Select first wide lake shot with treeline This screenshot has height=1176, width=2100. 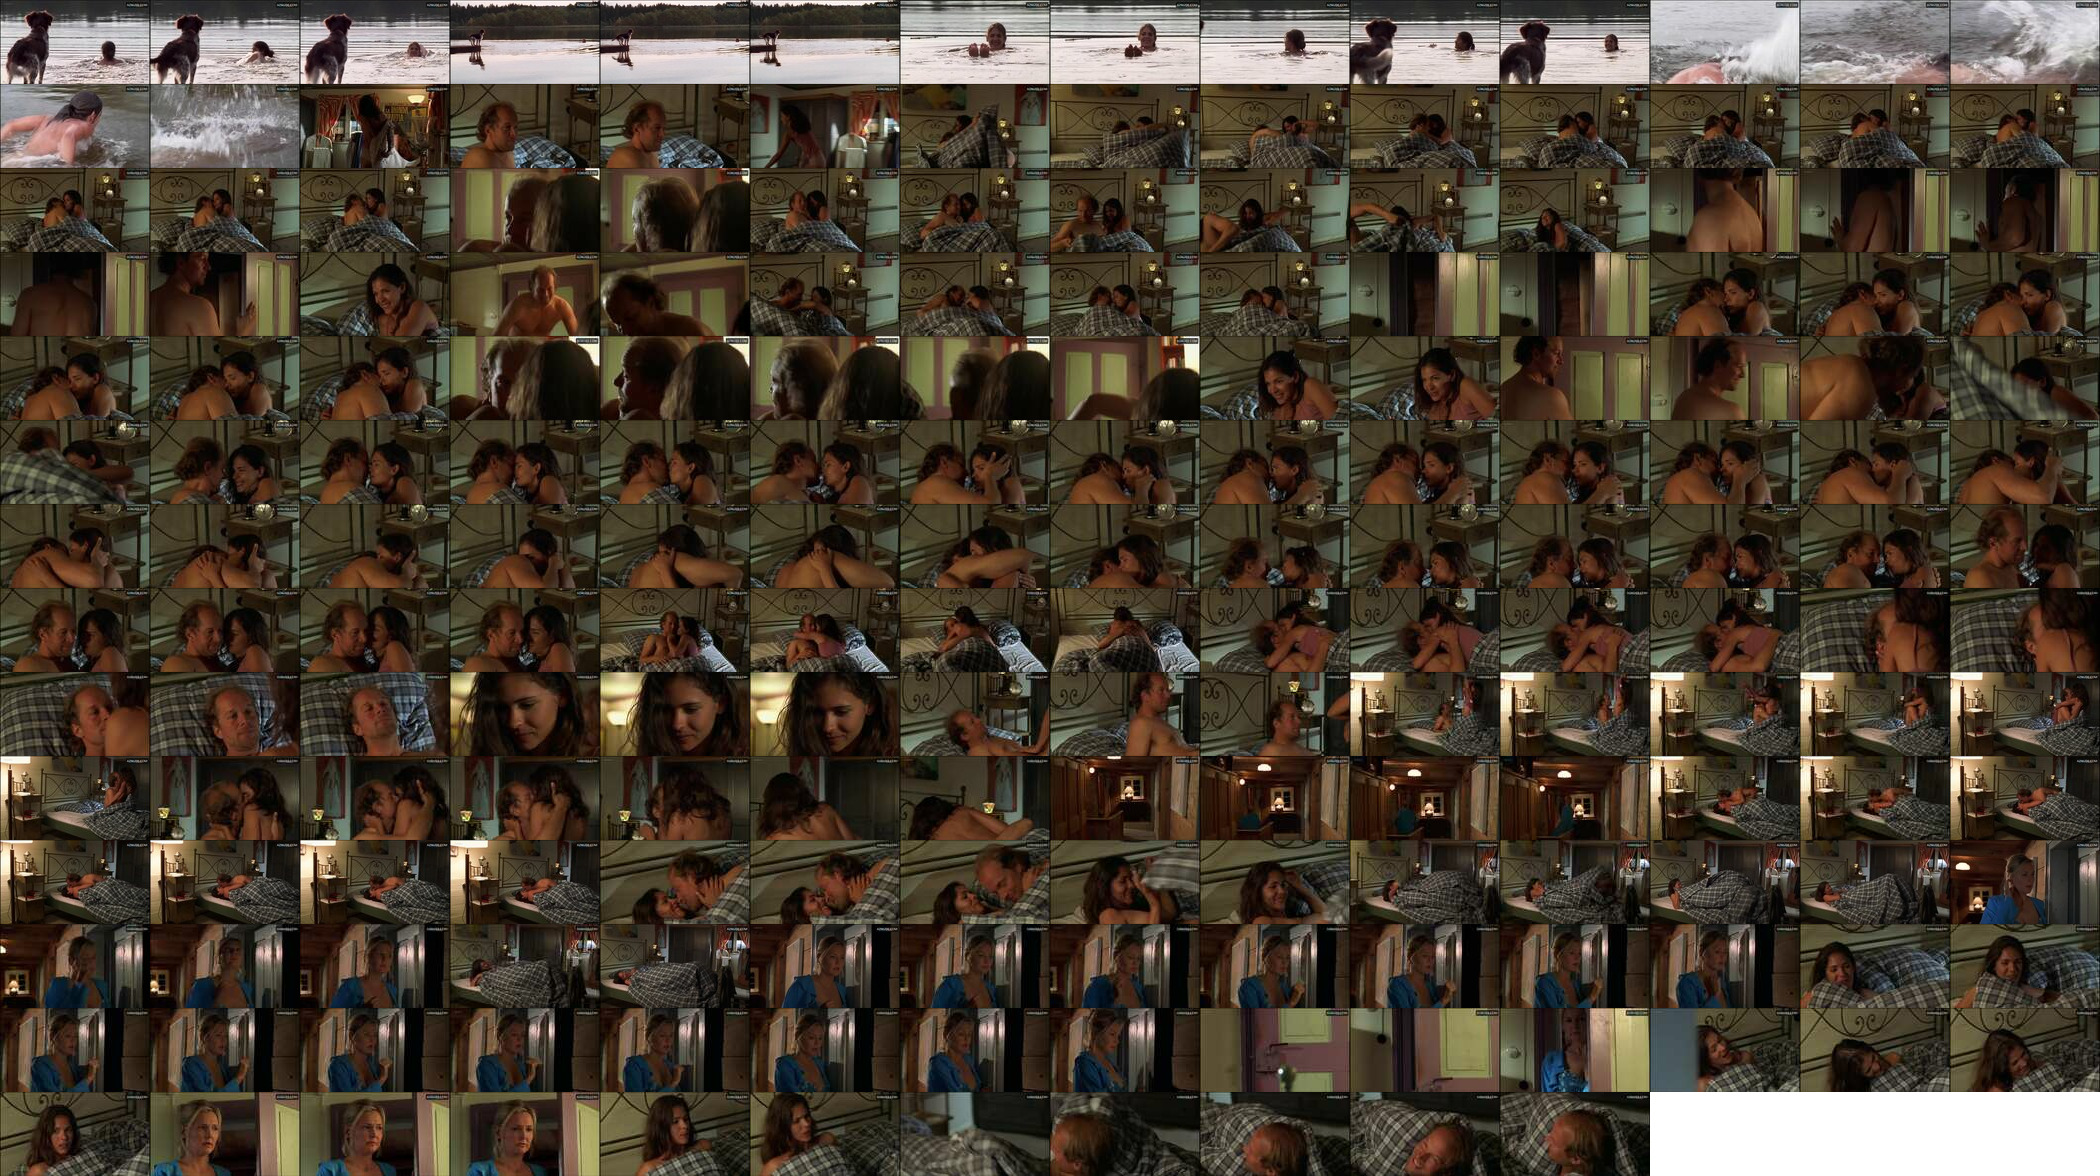(x=525, y=42)
